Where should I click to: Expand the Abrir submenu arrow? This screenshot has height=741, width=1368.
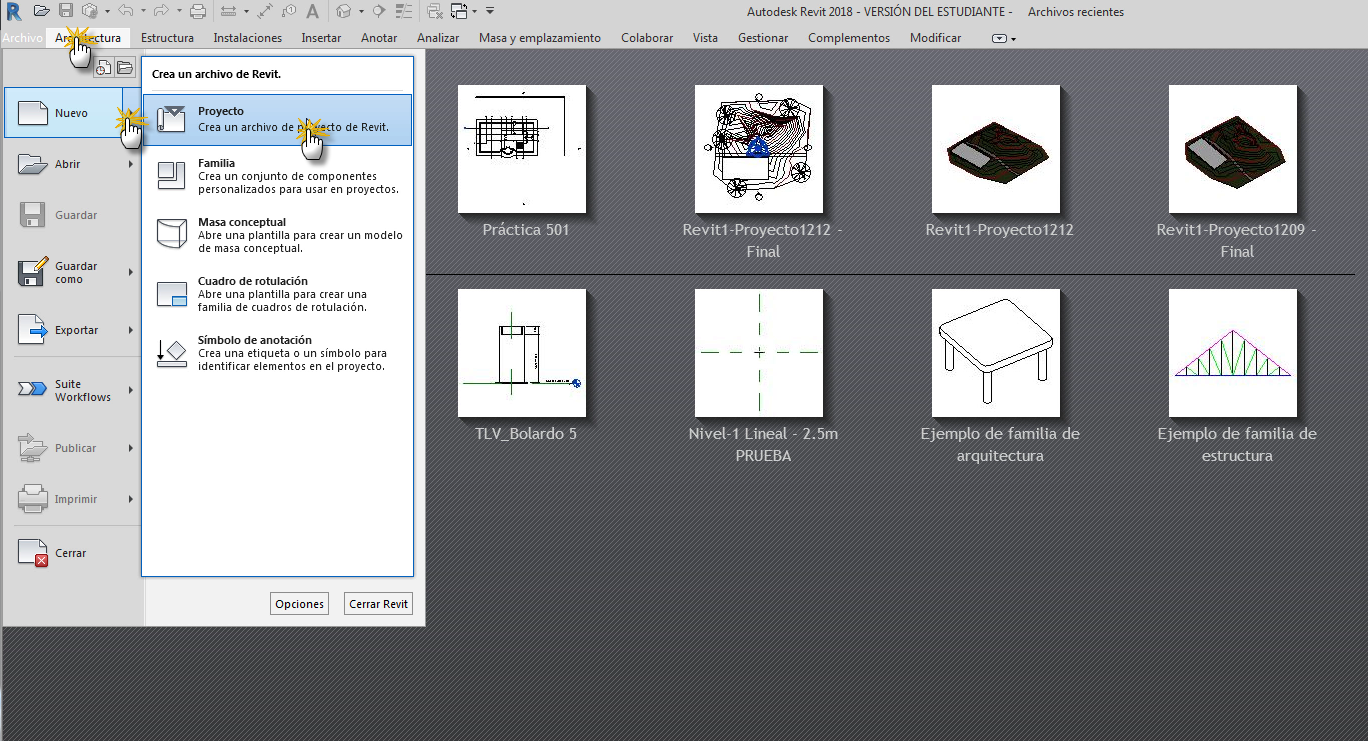click(131, 164)
